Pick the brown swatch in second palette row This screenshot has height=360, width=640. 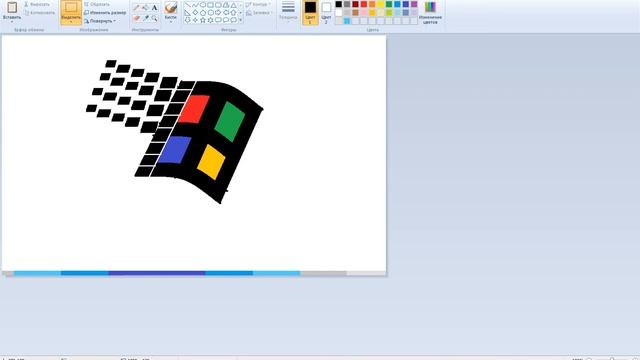(x=355, y=13)
